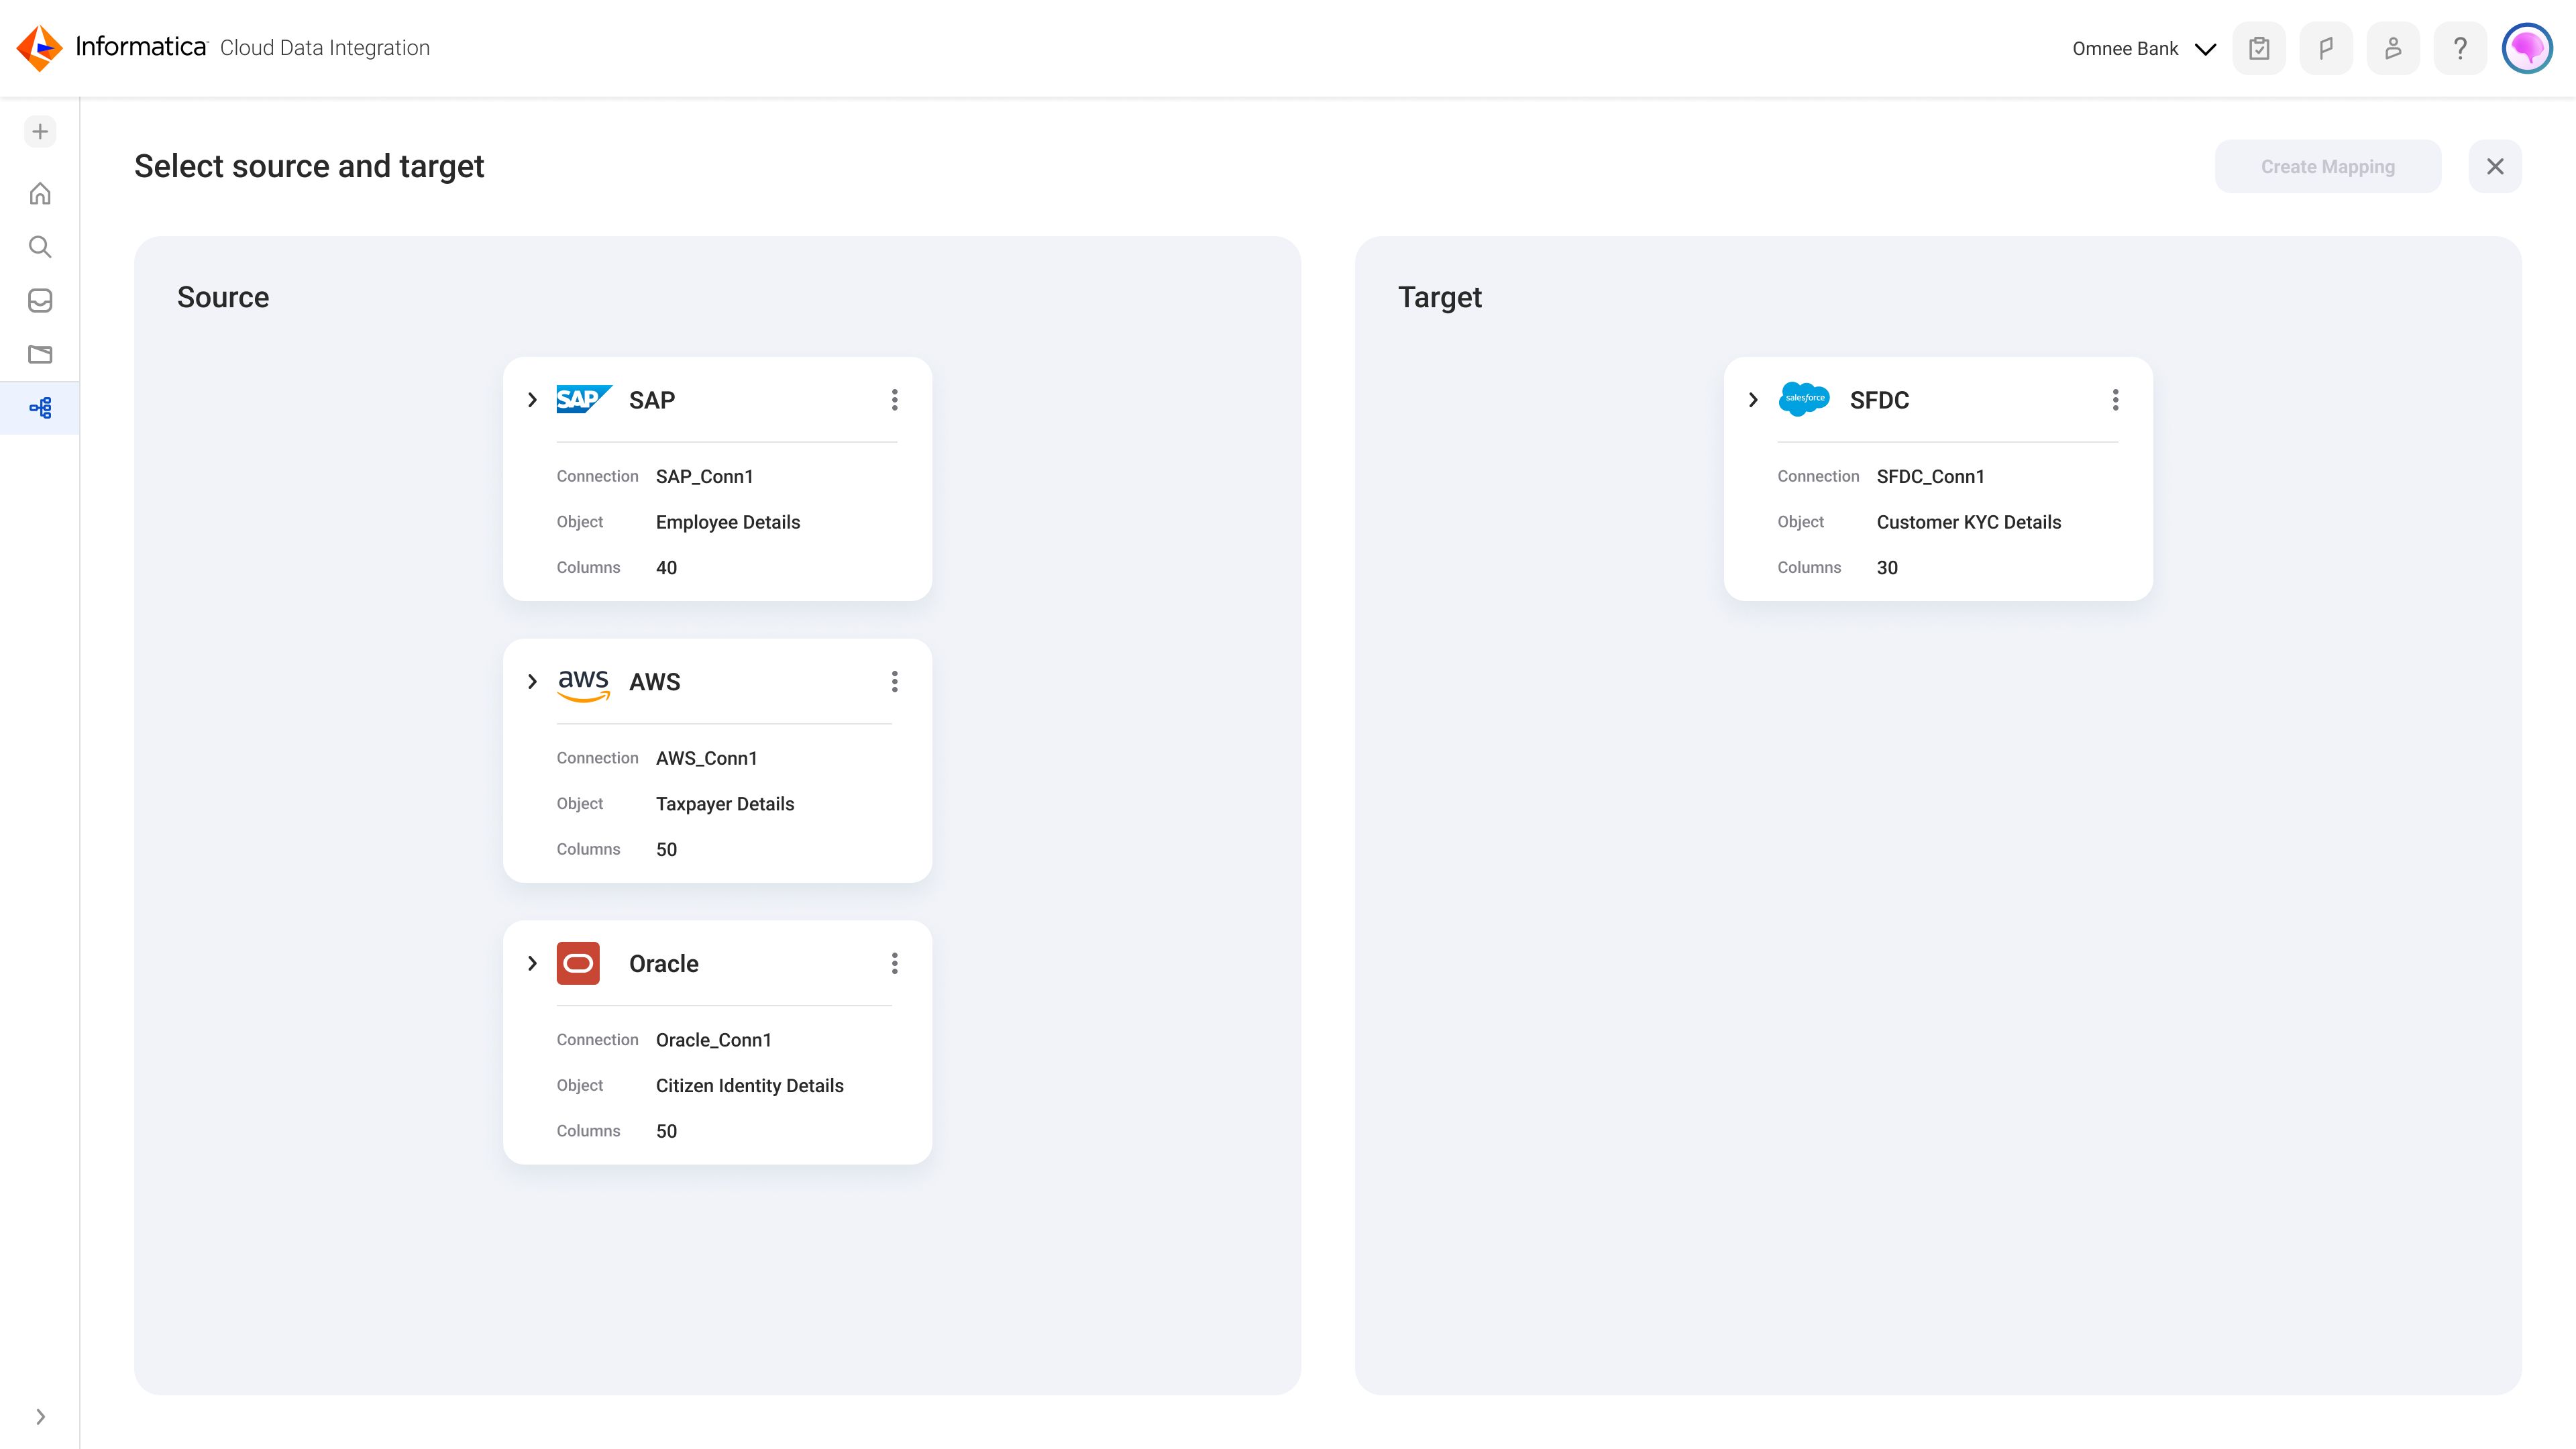The image size is (2576, 1449).
Task: Expand the sidebar with bottom chevron
Action: (40, 1416)
